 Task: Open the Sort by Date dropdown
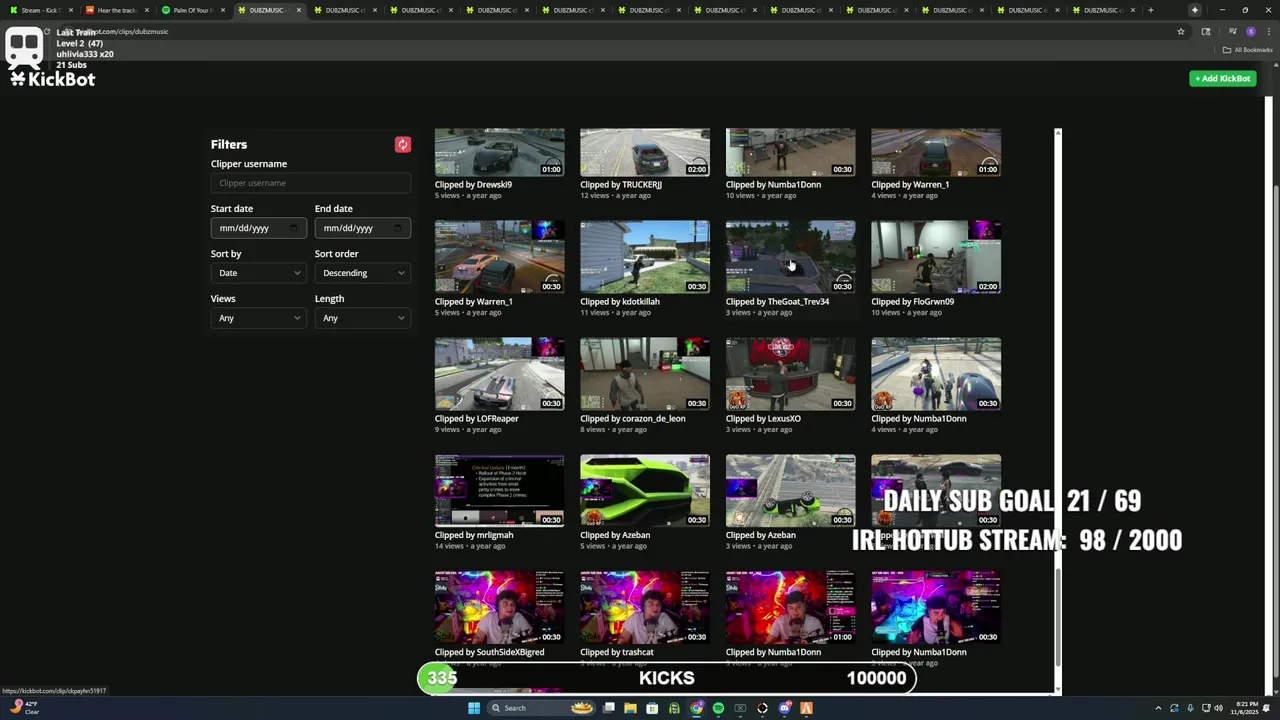pos(258,273)
